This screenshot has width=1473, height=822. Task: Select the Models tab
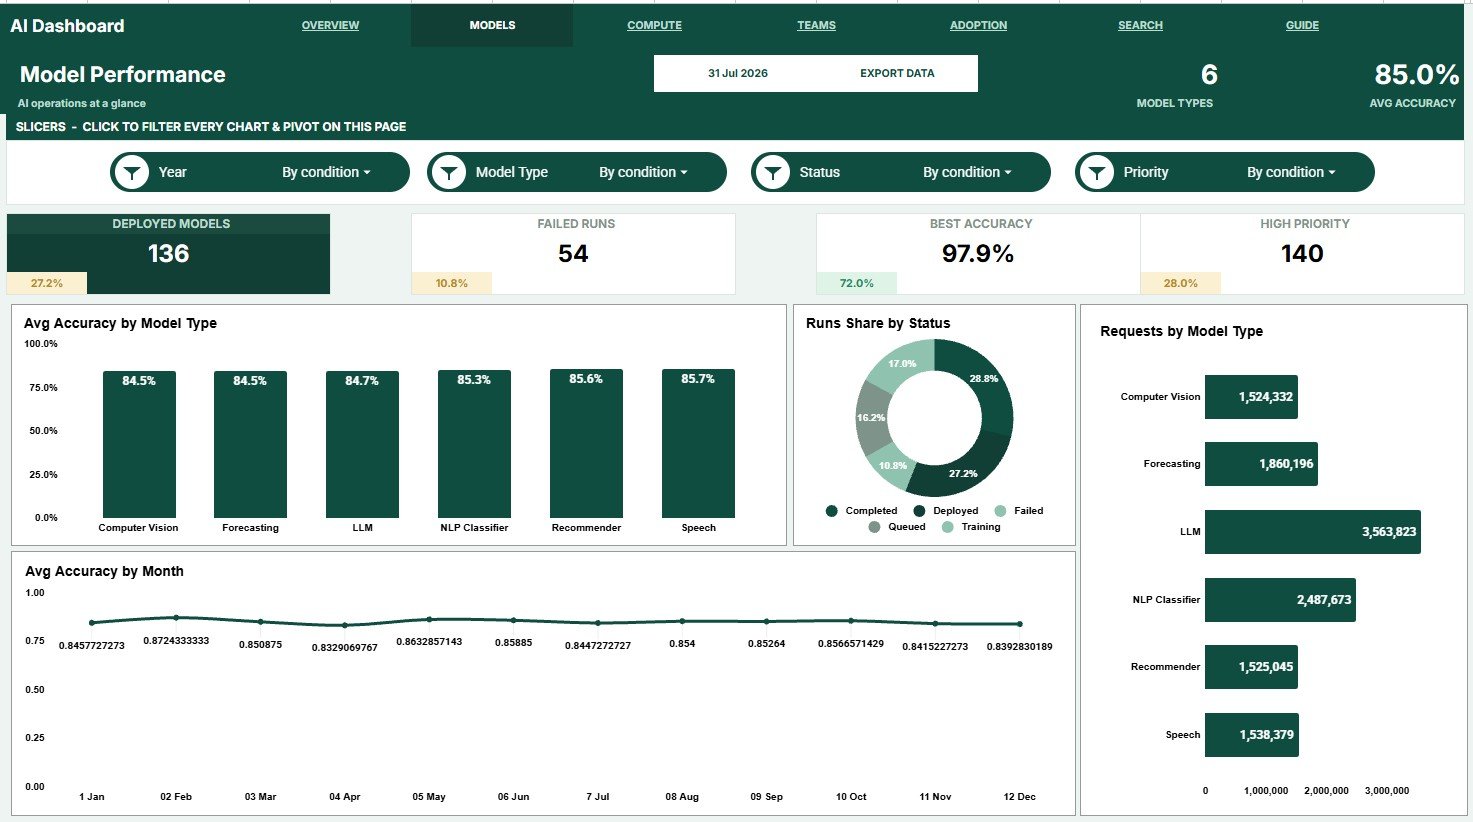[x=492, y=25]
